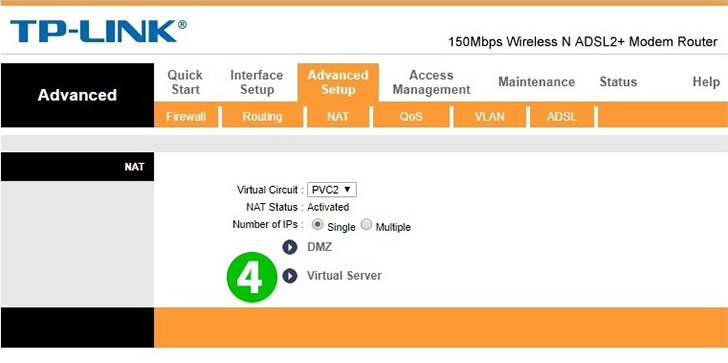Click the DMZ arrow icon
This screenshot has height=363, width=728.
pyautogui.click(x=290, y=247)
